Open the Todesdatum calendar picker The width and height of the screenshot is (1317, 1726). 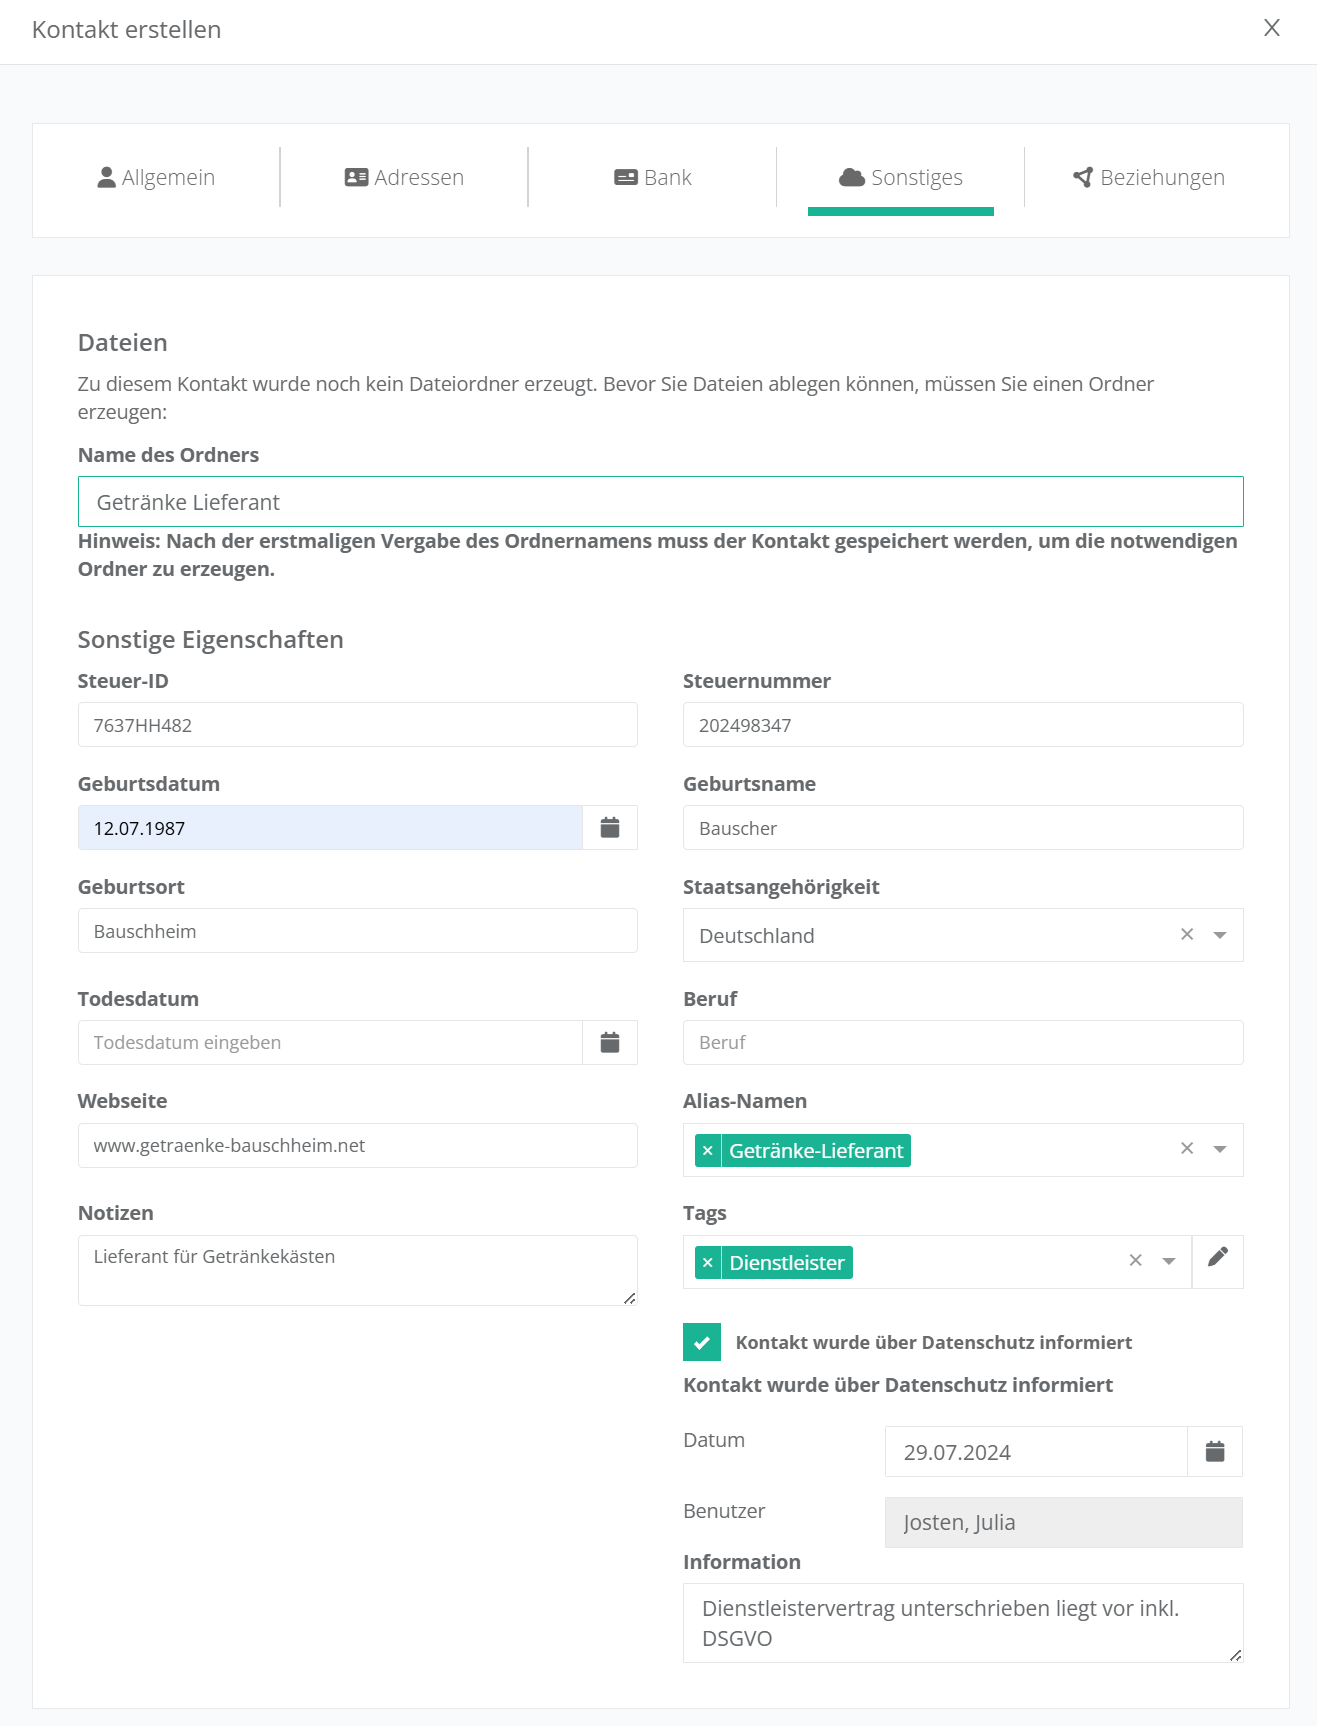tap(609, 1043)
